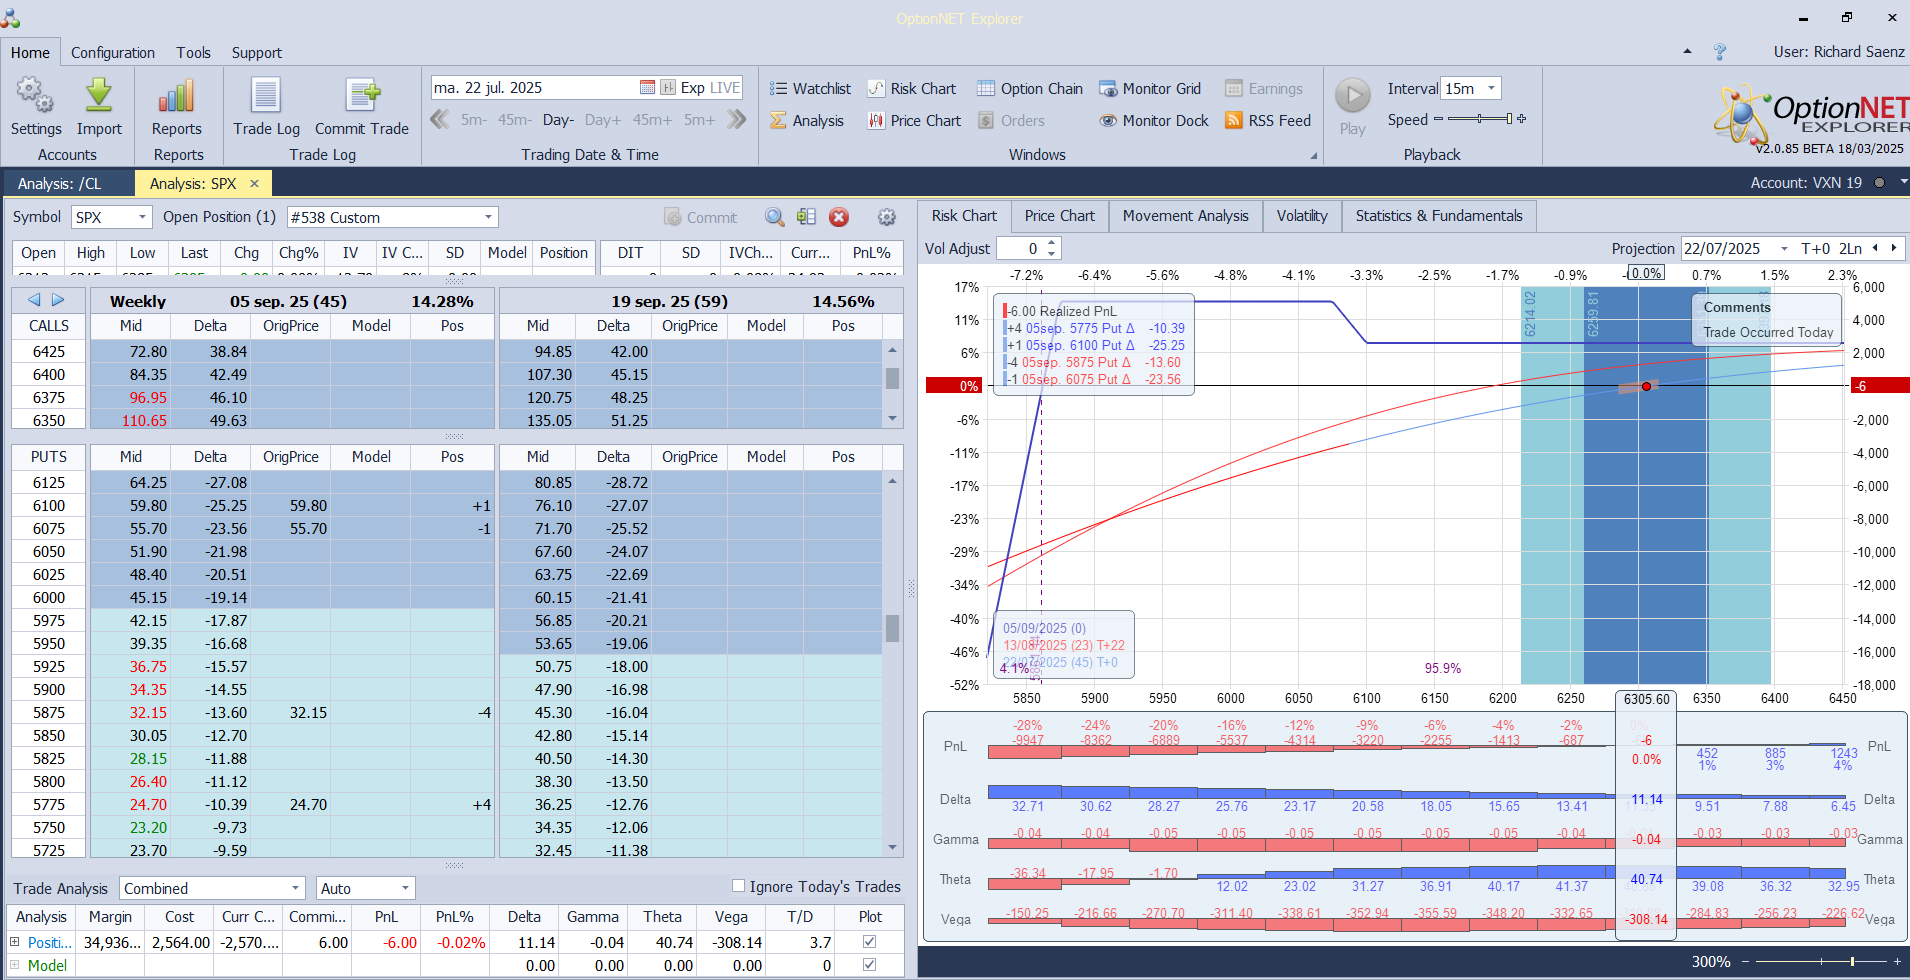1910x980 pixels.
Task: Toggle the Plot checkbox for the Model row
Action: [869, 965]
